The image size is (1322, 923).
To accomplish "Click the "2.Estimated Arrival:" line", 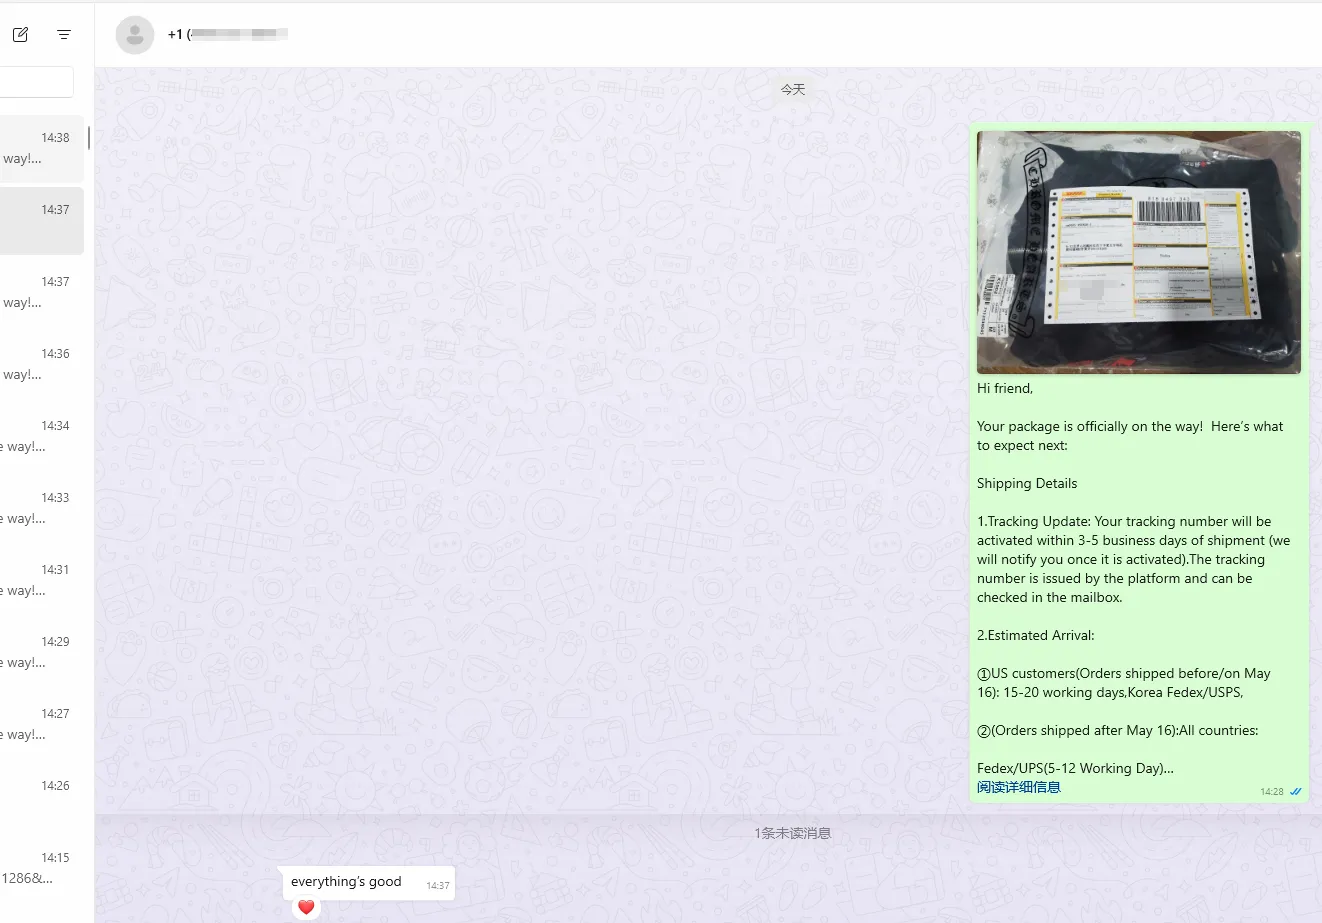I will 1036,635.
